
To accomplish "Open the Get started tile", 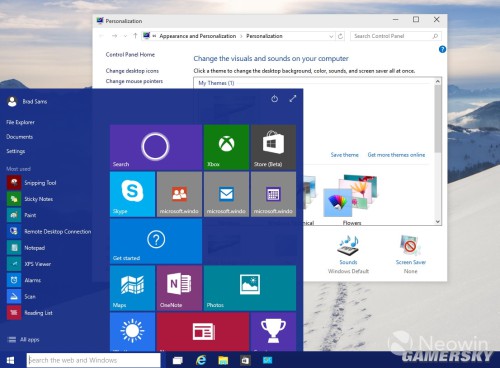I will [156, 241].
